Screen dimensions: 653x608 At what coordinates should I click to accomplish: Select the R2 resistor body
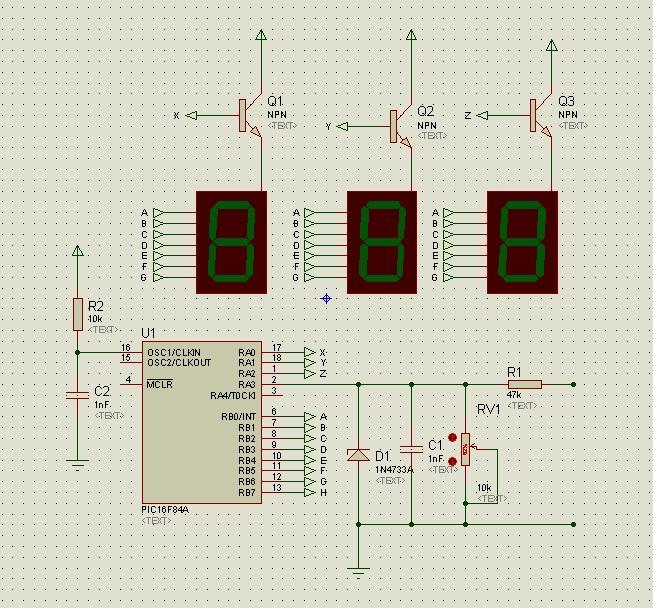[78, 314]
